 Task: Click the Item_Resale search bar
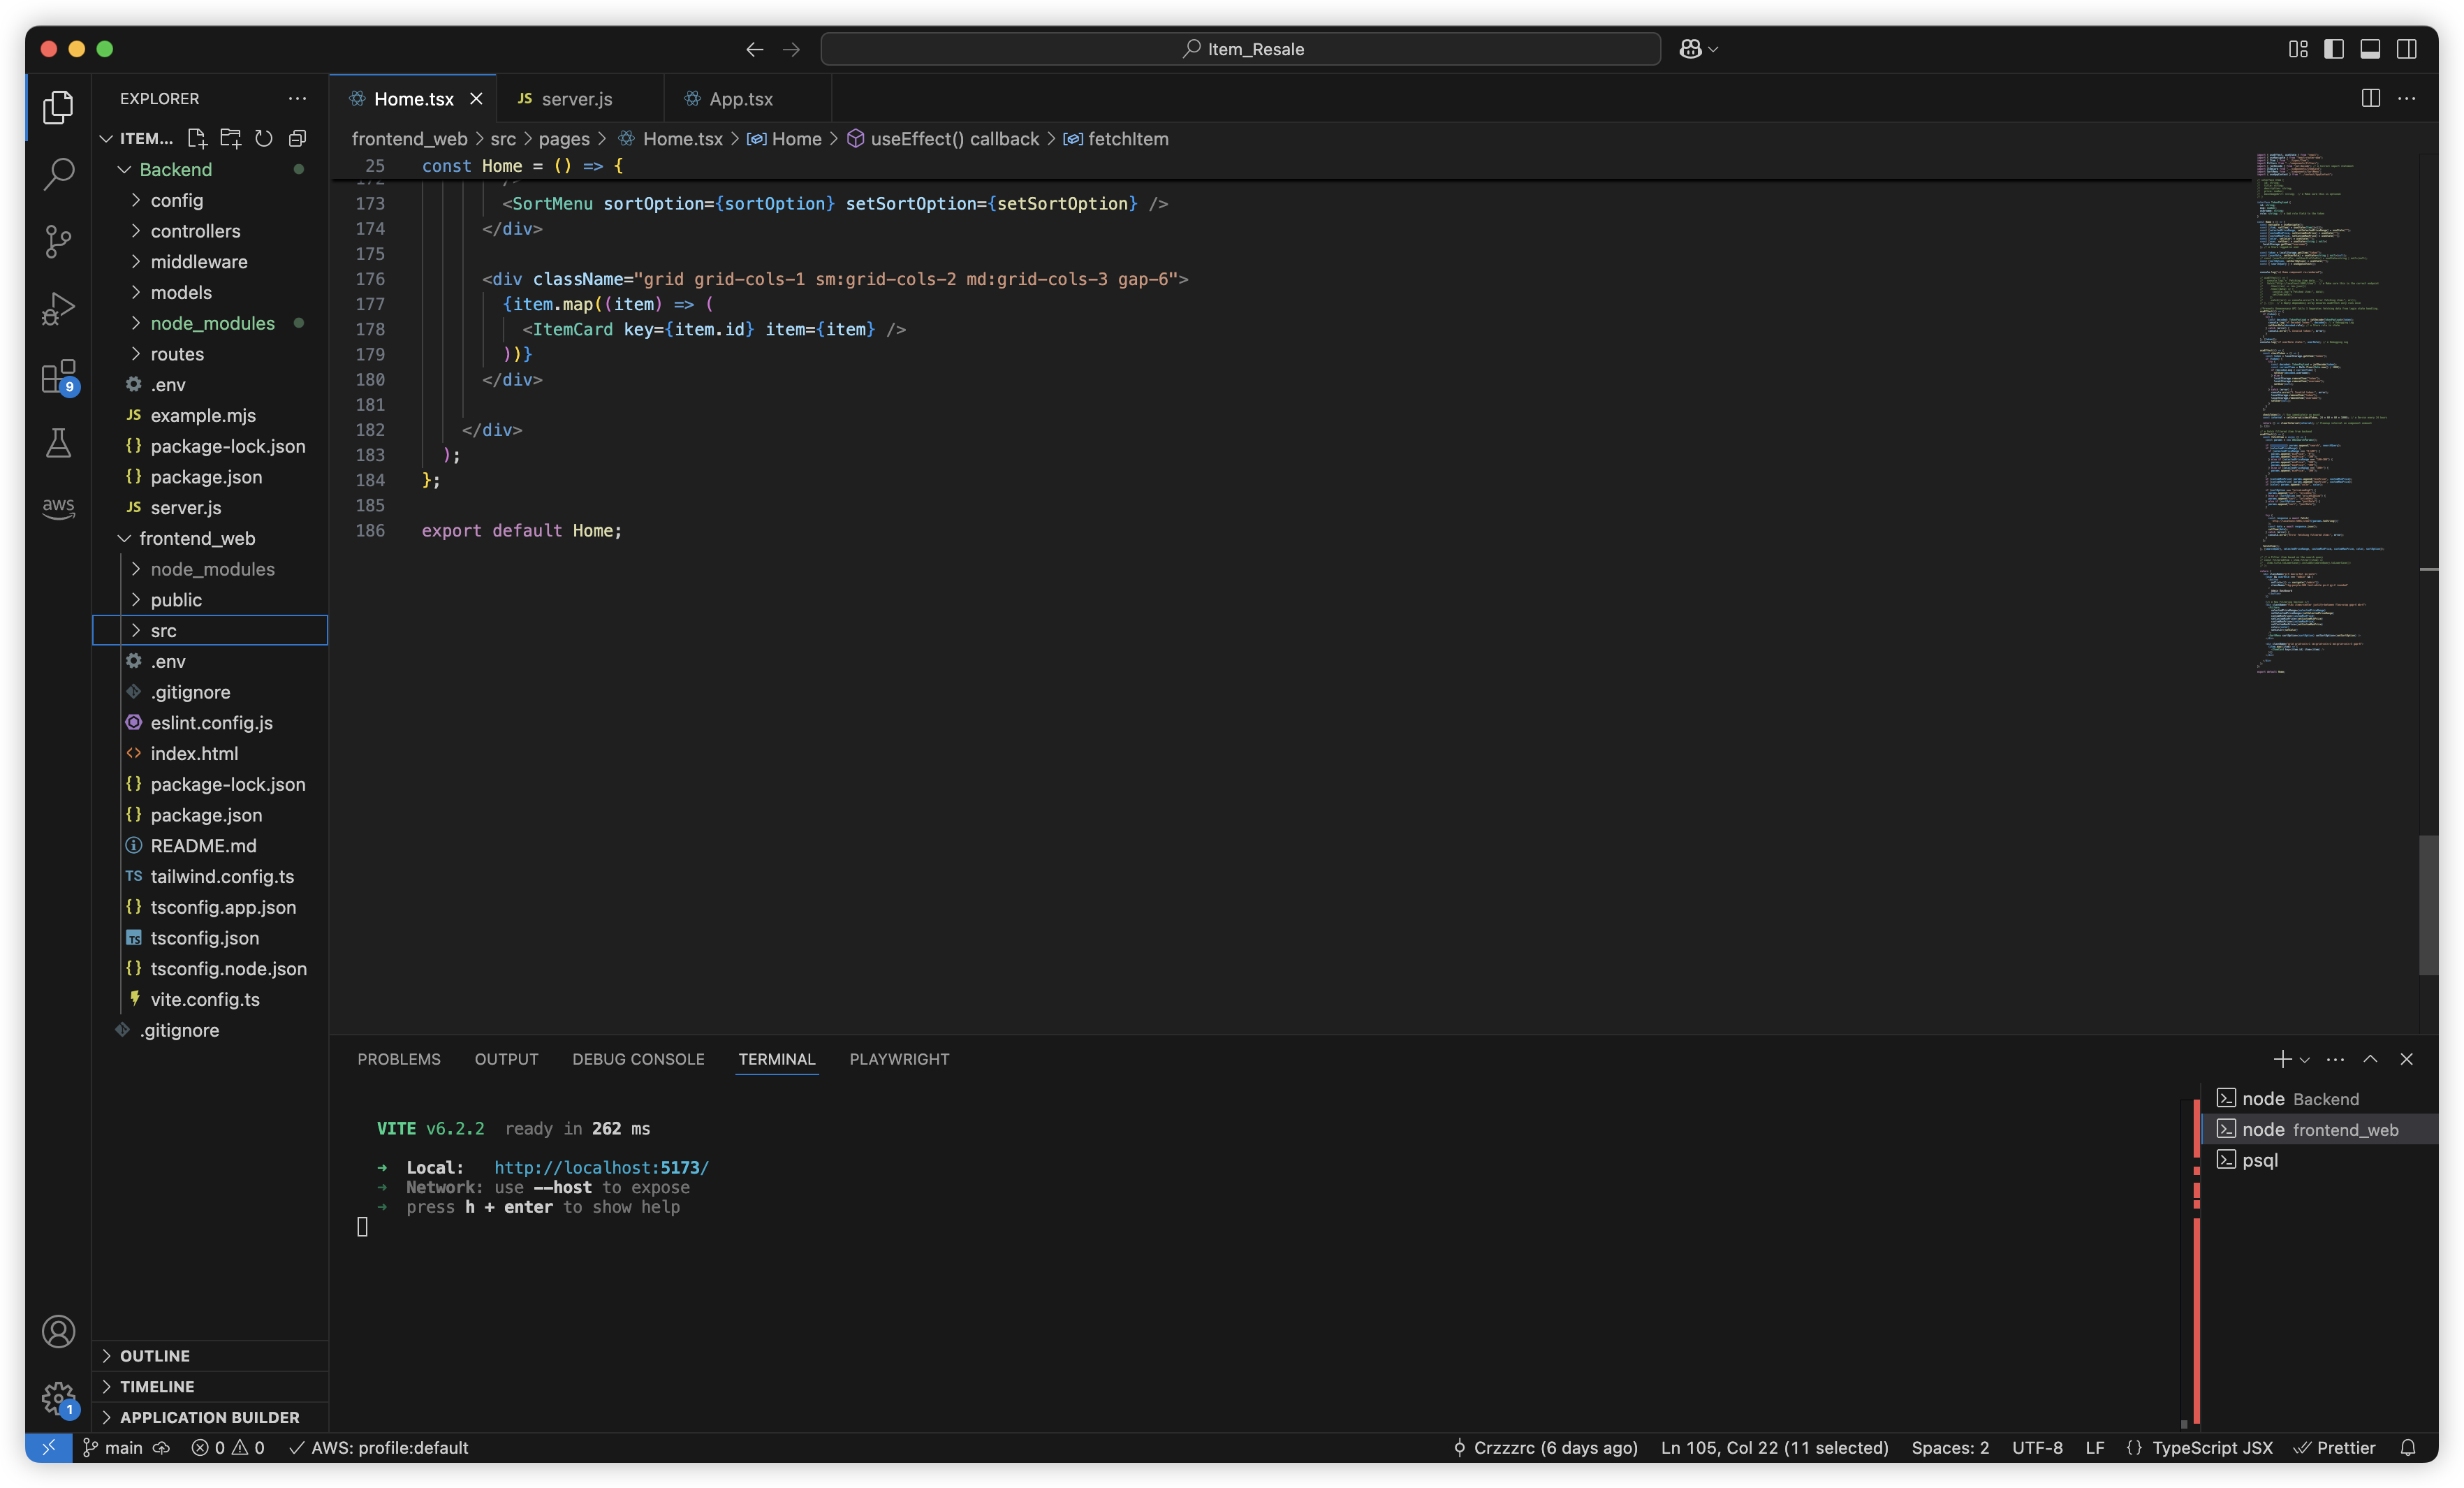point(1240,49)
